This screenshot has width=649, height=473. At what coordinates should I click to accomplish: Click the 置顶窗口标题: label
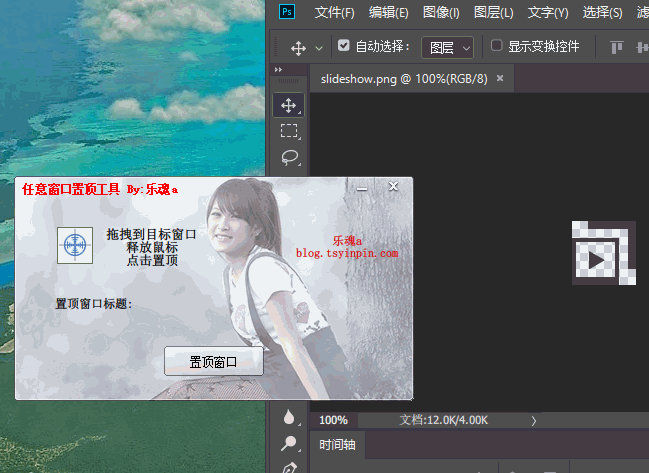(94, 304)
